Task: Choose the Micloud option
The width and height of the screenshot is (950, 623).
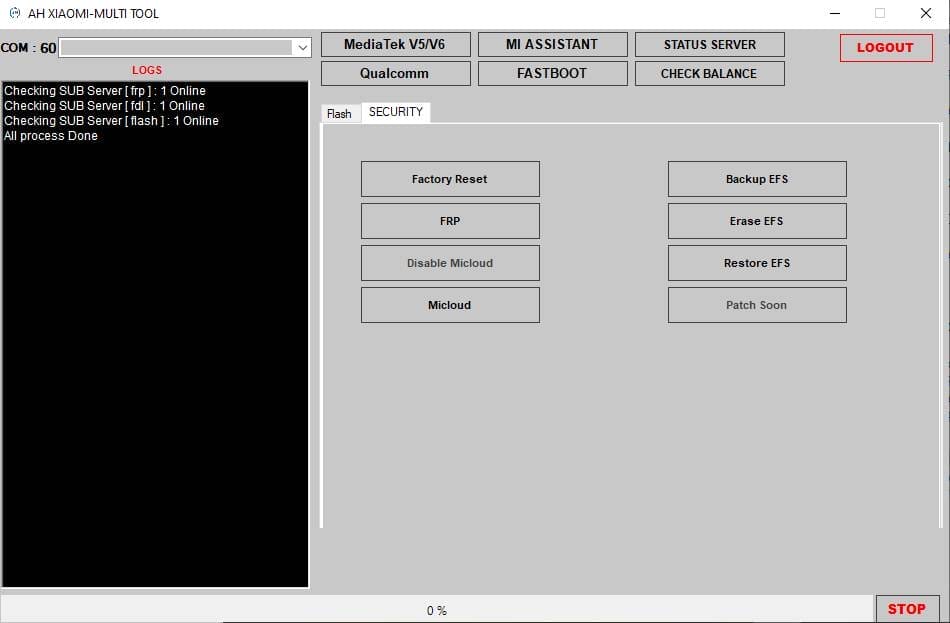Action: (450, 305)
